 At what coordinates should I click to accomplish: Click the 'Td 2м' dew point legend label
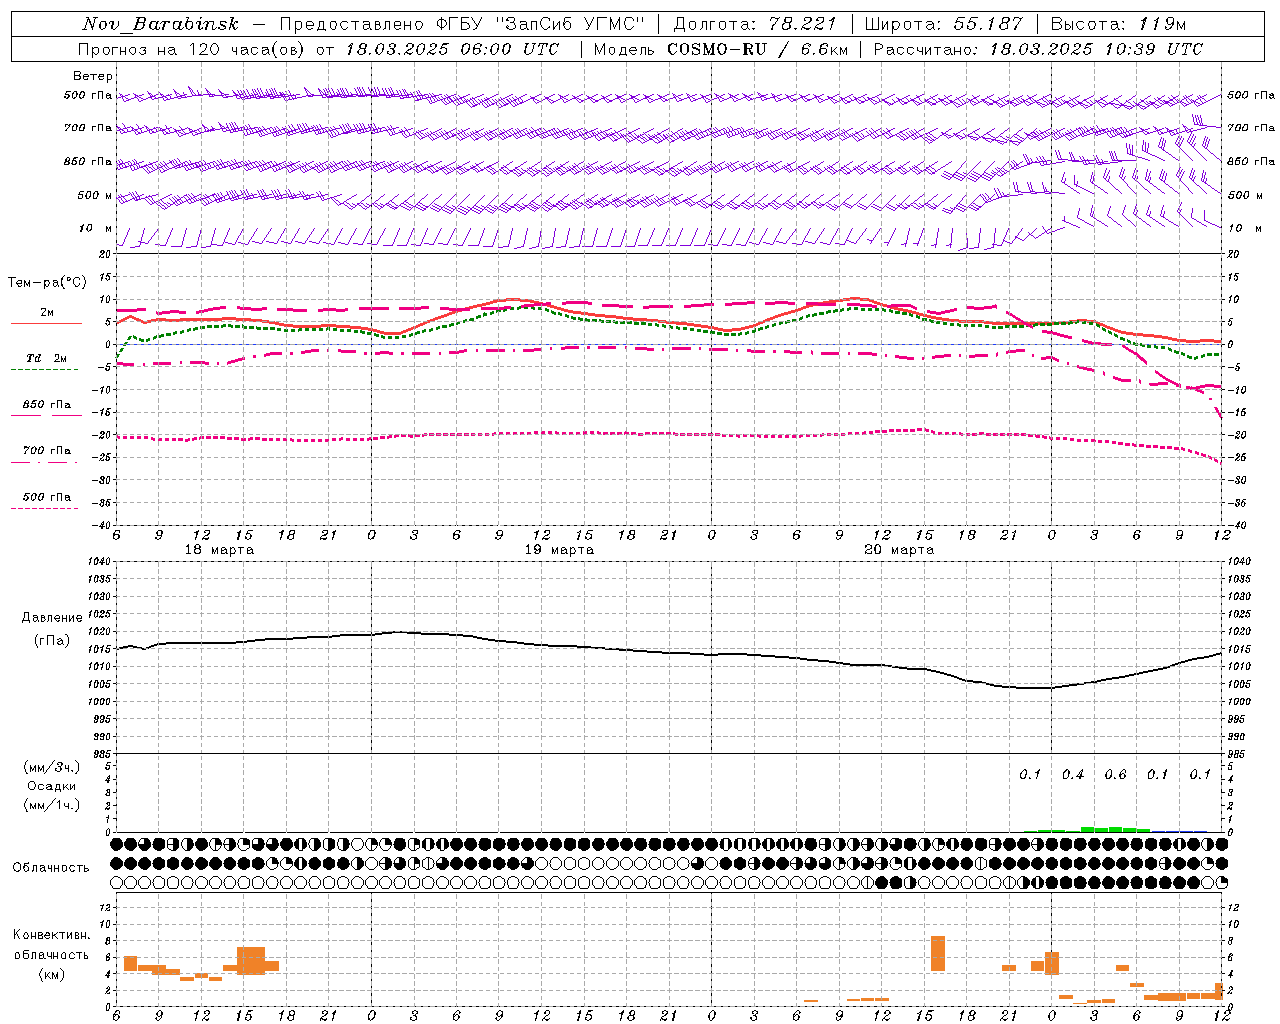46,357
